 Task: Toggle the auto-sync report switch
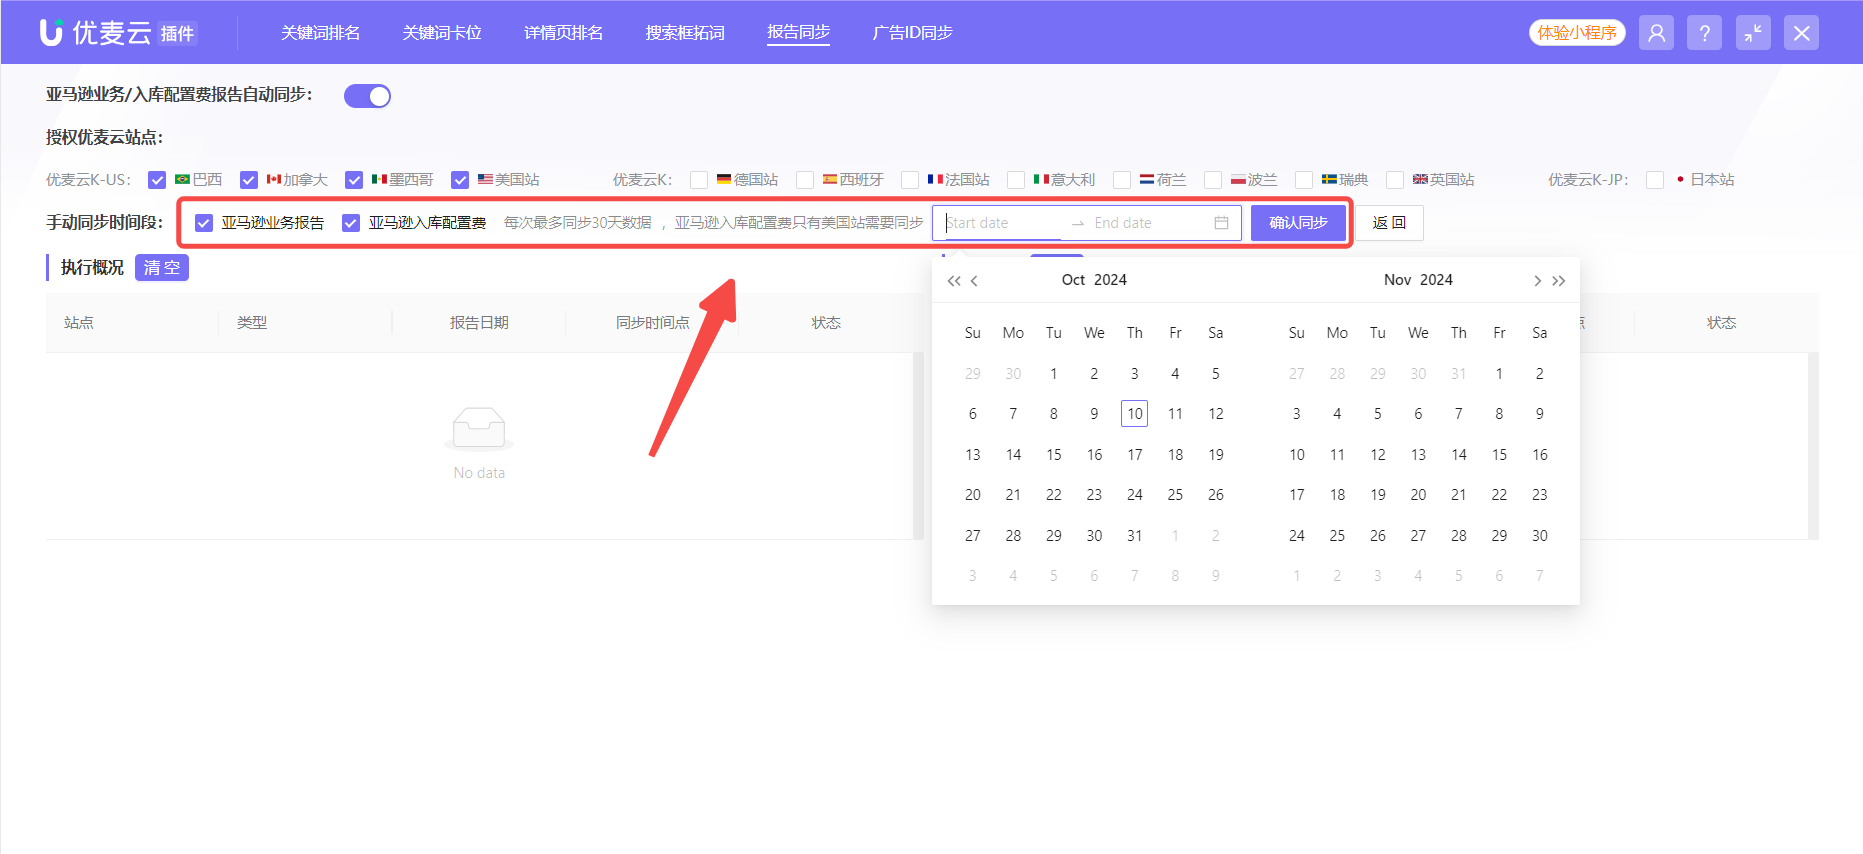click(x=367, y=96)
